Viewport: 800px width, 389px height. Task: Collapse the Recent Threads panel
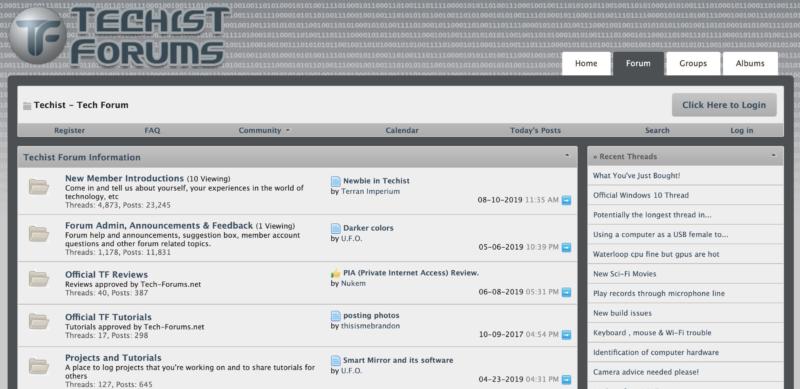click(x=773, y=155)
